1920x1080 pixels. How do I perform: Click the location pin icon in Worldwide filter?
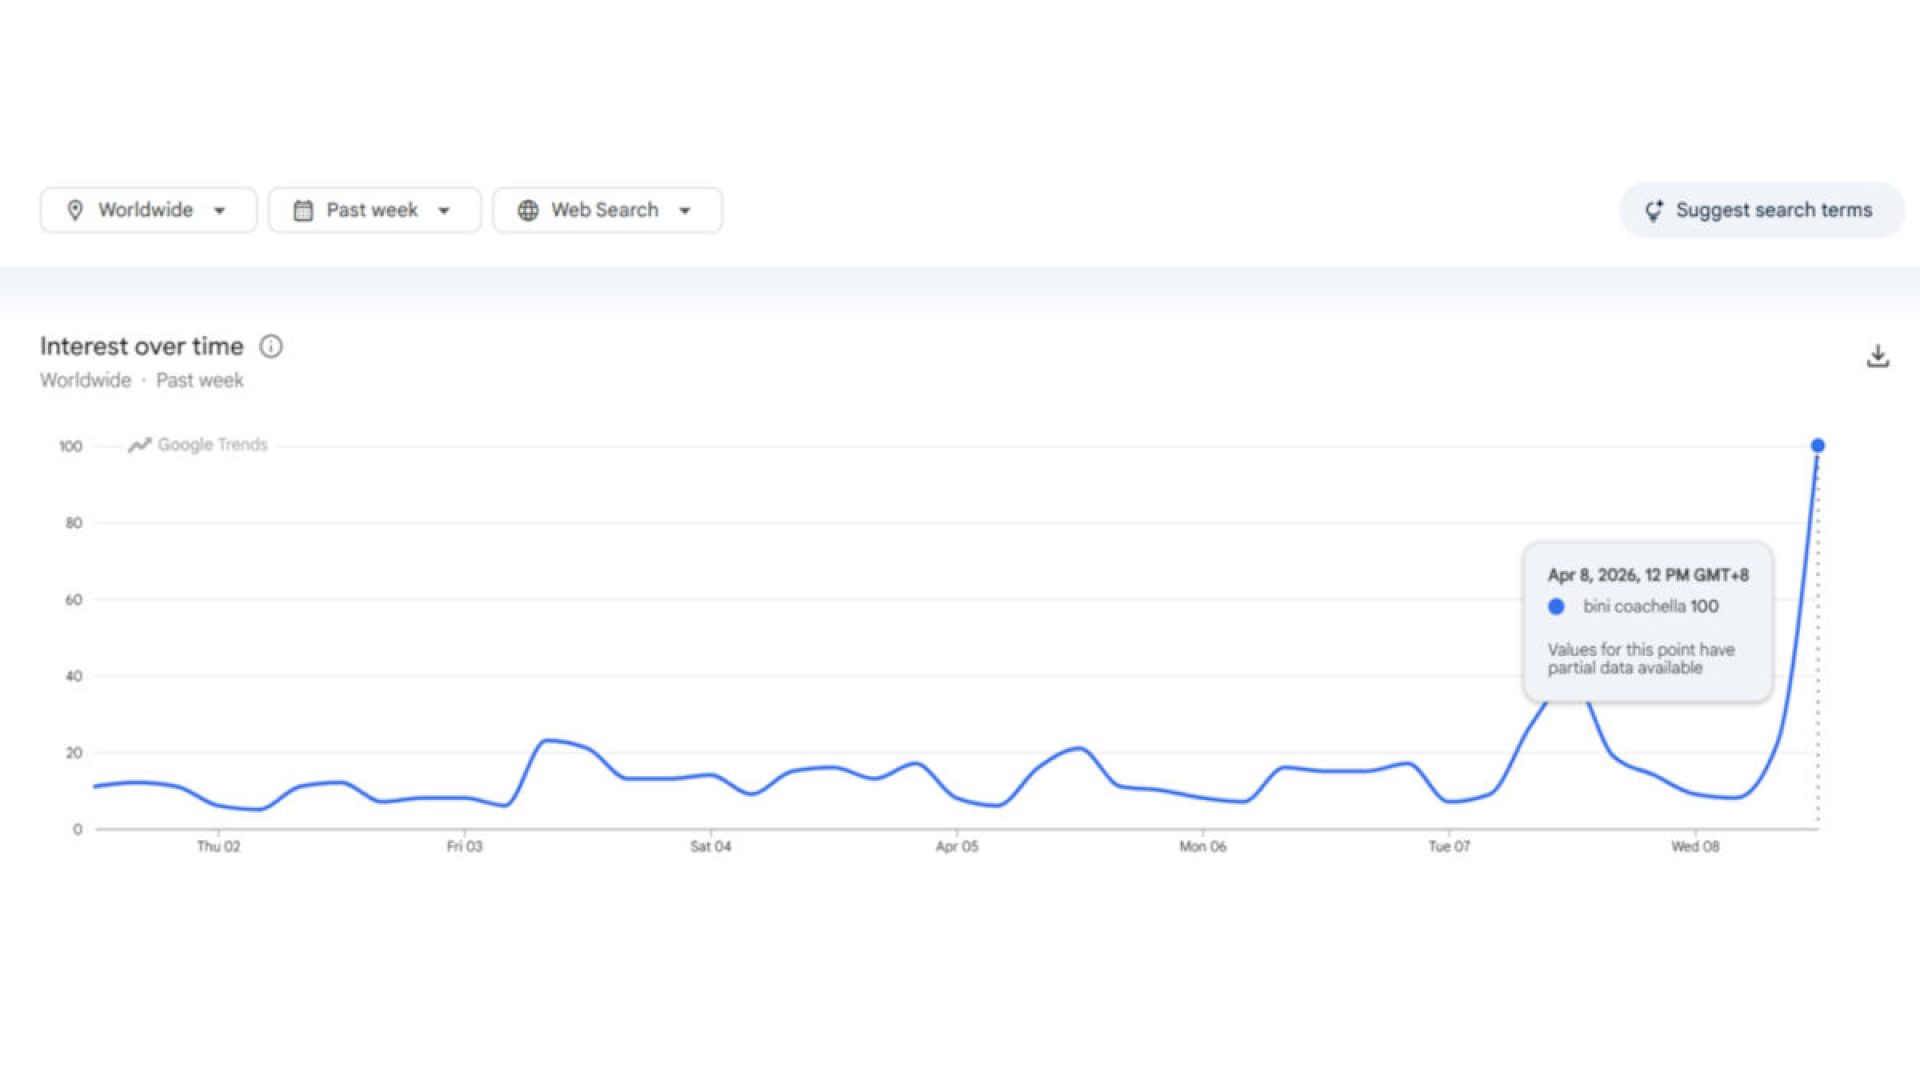(x=75, y=210)
